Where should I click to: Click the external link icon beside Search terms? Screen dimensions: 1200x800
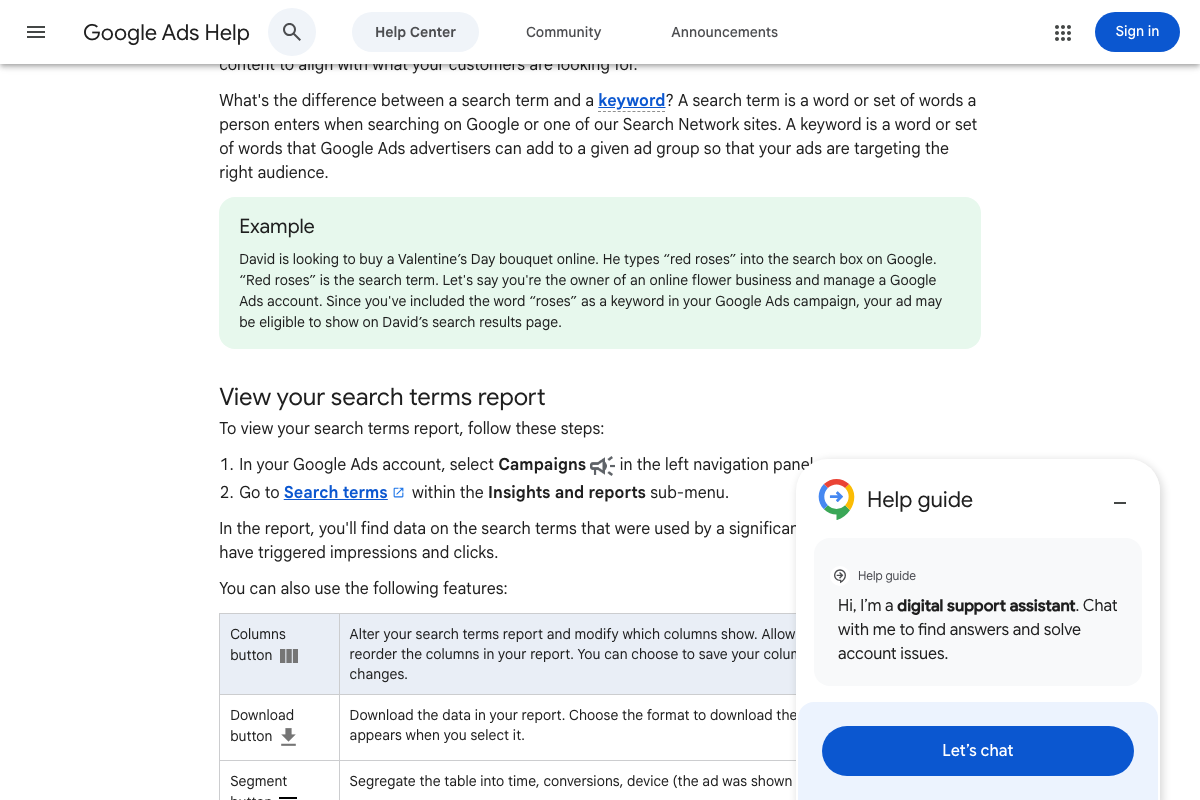(x=398, y=492)
